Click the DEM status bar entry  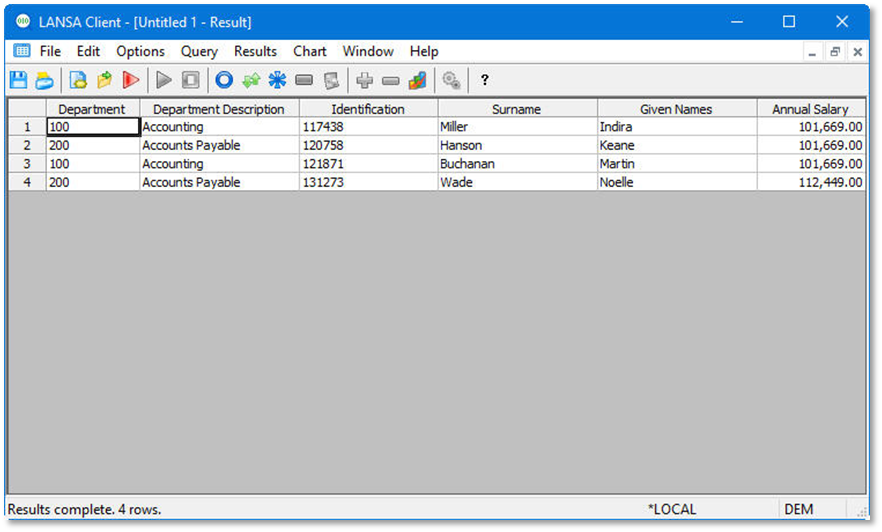(798, 509)
